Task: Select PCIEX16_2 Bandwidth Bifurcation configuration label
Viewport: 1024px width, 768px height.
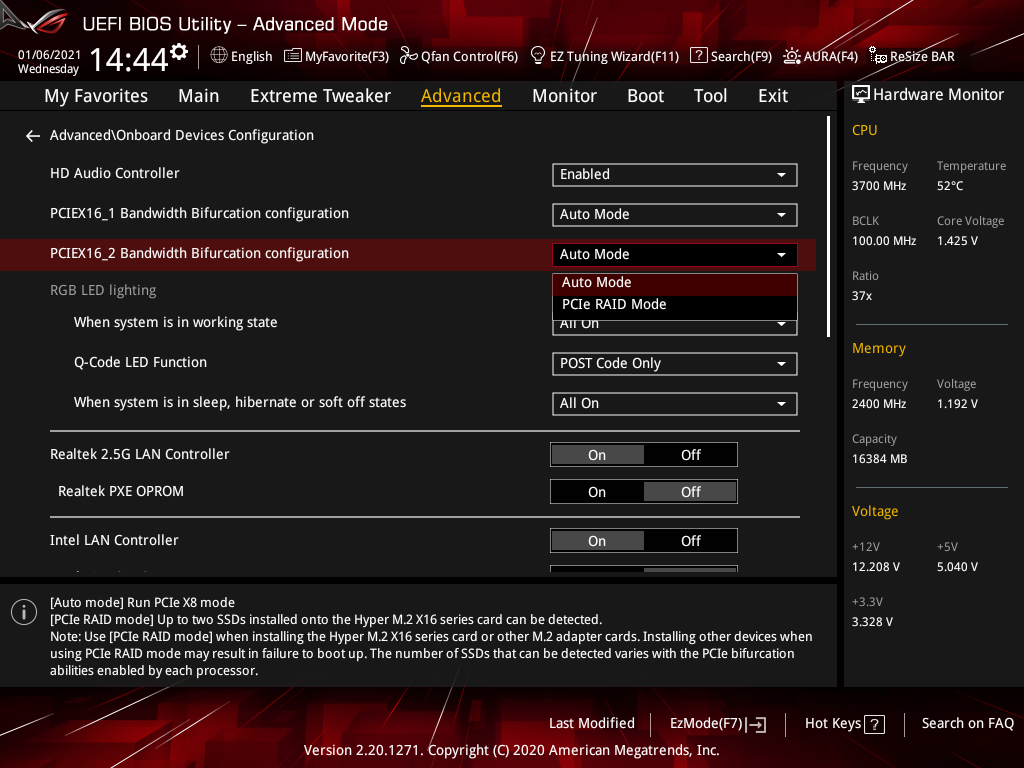Action: click(x=199, y=253)
